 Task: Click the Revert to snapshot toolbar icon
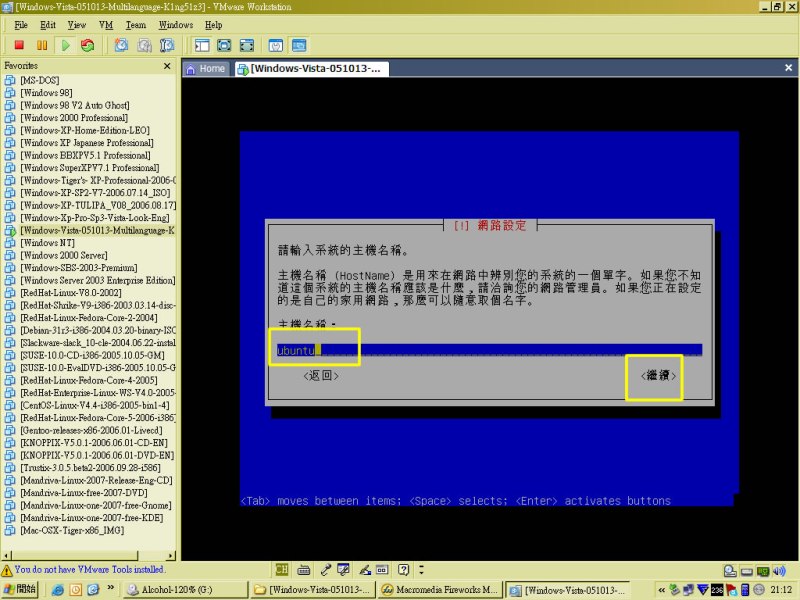(x=144, y=45)
